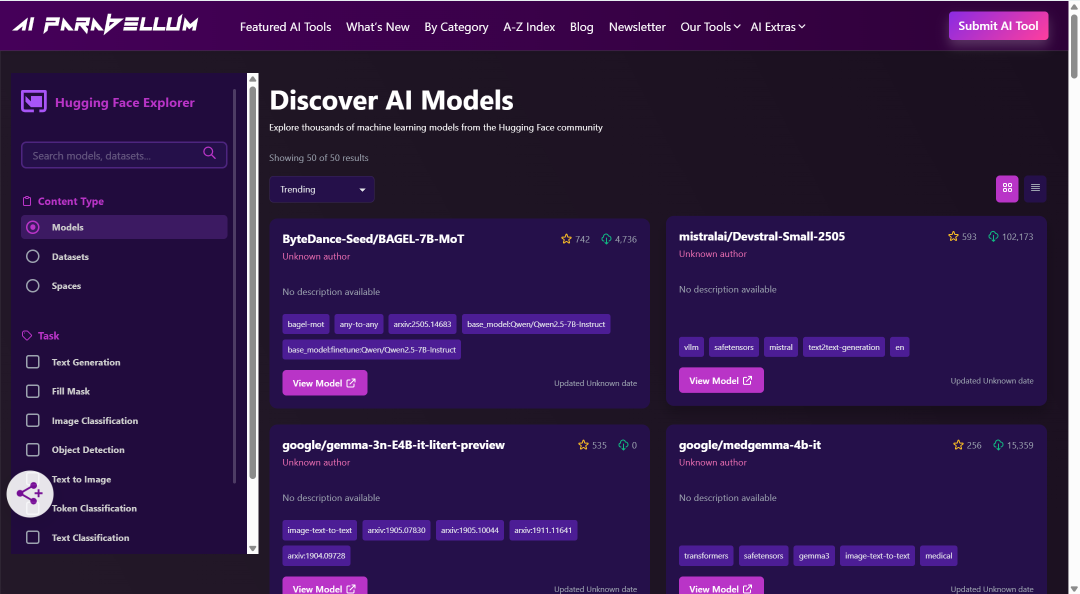
Task: Click the gemma3 tag
Action: [813, 555]
